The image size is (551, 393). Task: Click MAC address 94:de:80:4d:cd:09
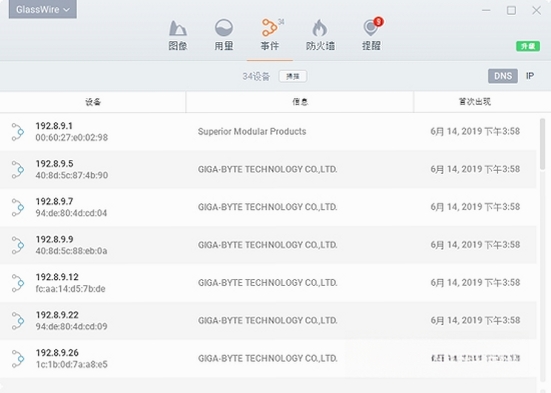pyautogui.click(x=71, y=326)
